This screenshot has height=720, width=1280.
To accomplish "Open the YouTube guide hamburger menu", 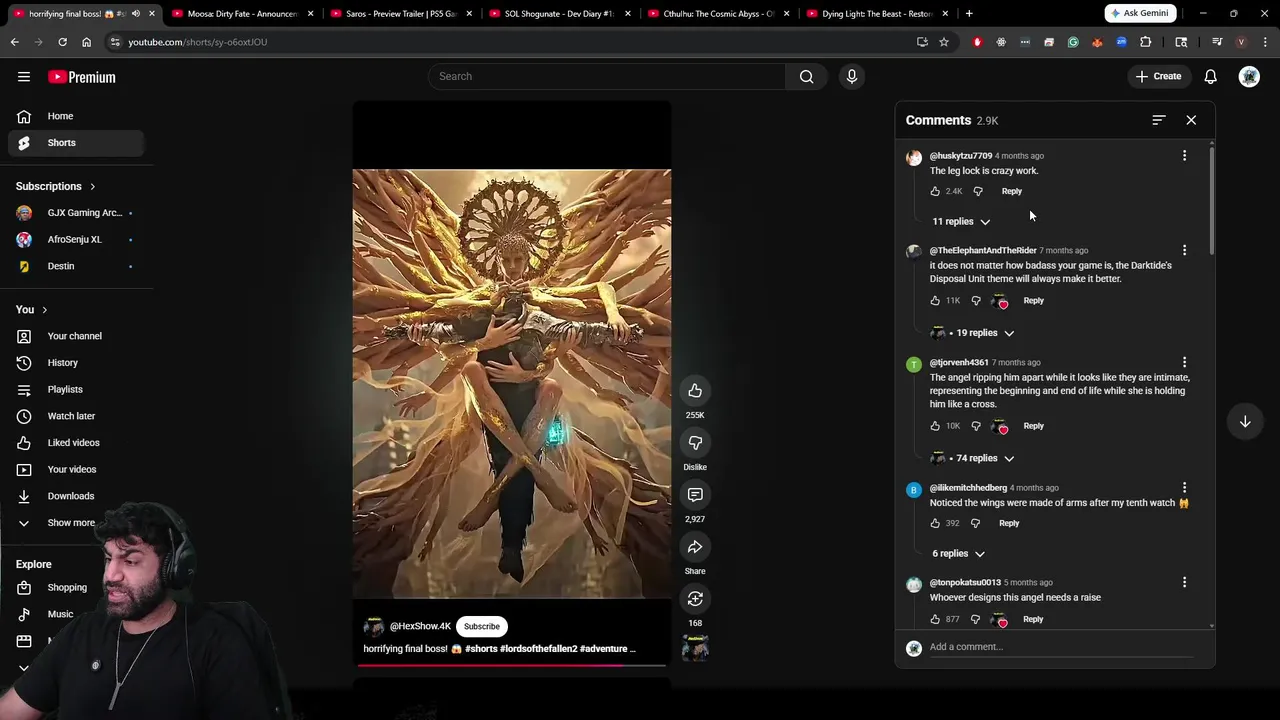I will pyautogui.click(x=24, y=77).
